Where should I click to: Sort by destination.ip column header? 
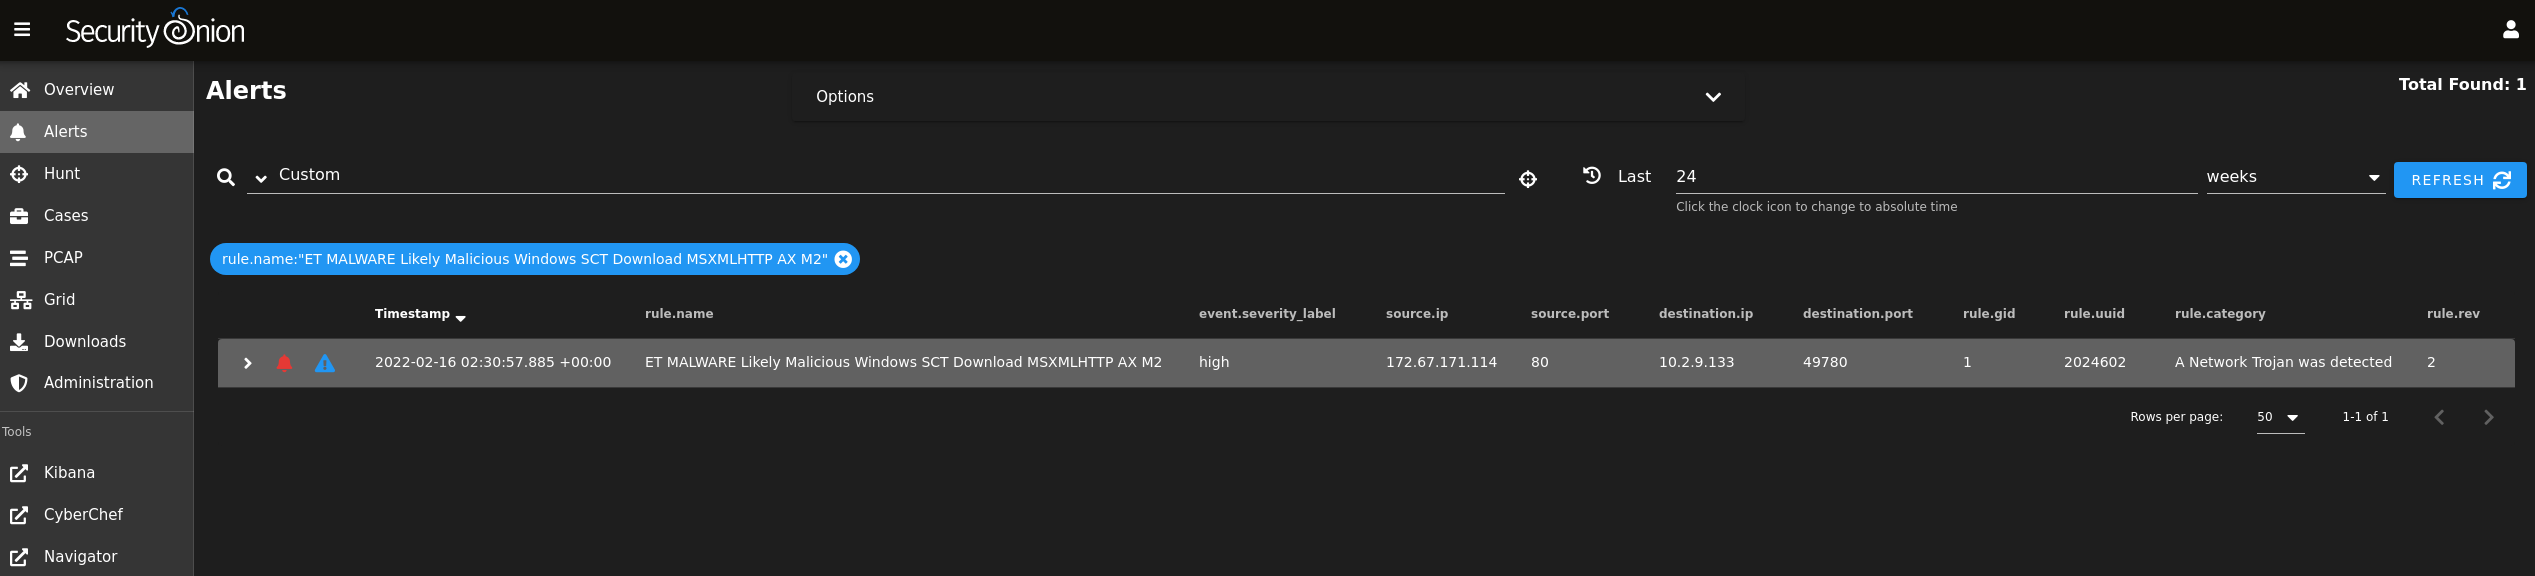pos(1706,314)
